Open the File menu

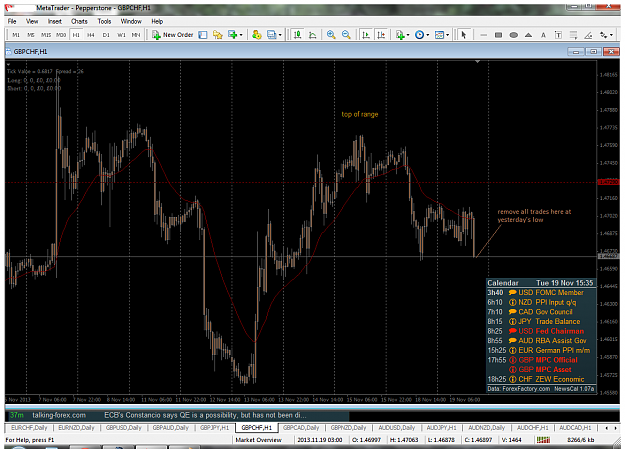click(12, 22)
